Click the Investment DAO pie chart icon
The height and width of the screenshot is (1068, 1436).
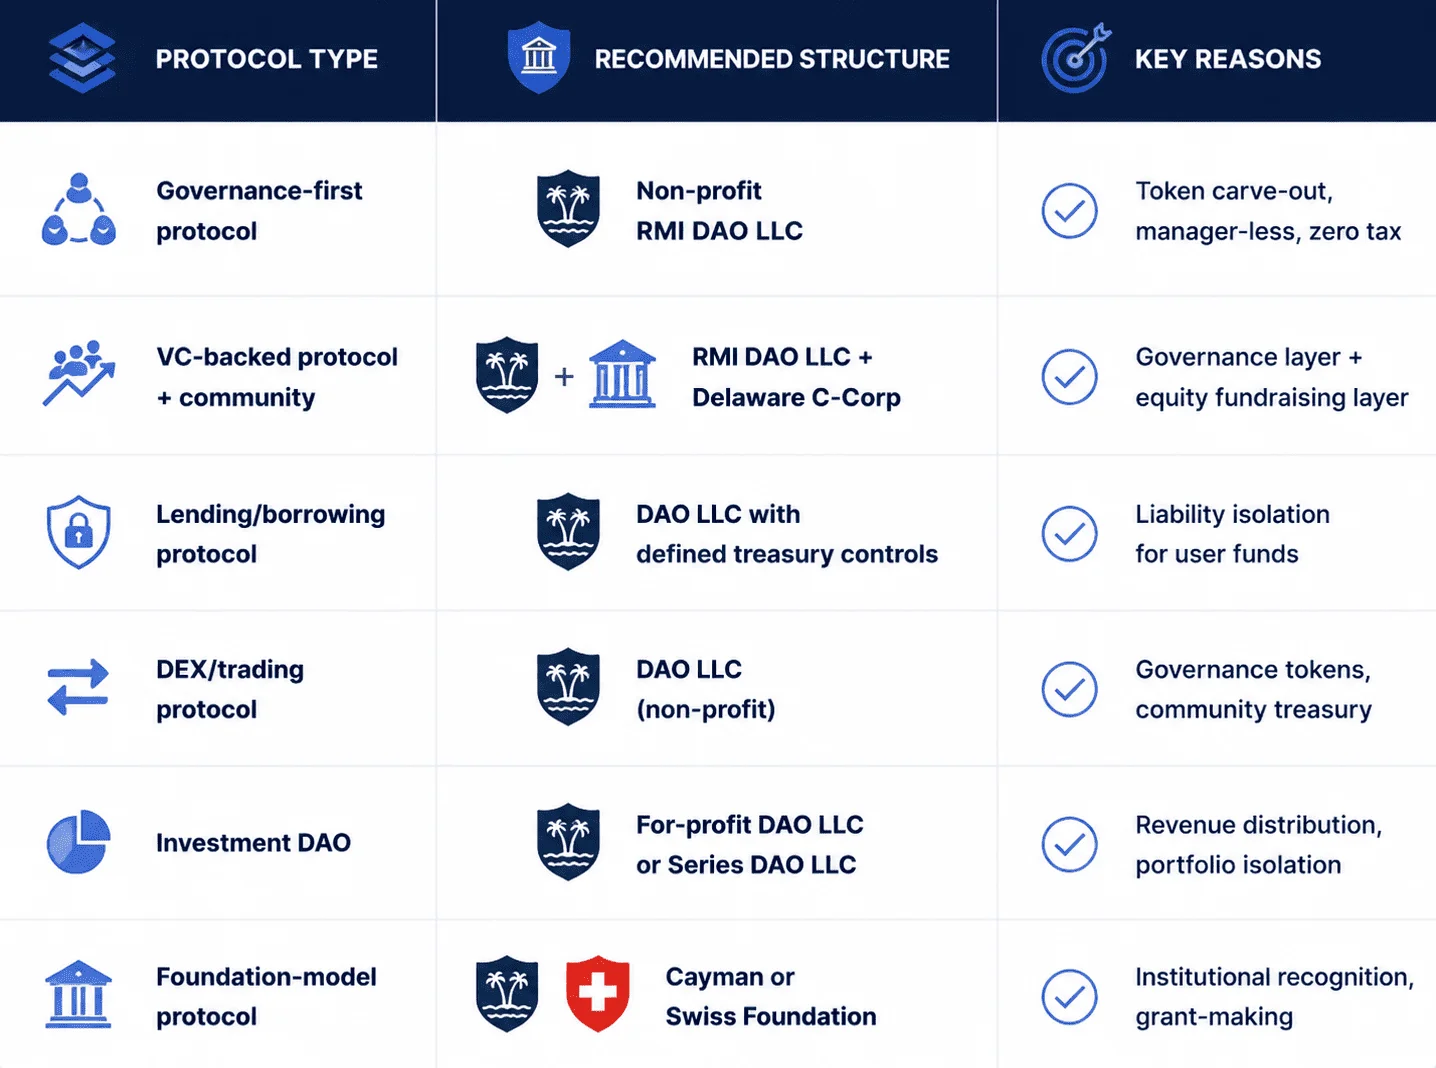pos(78,842)
